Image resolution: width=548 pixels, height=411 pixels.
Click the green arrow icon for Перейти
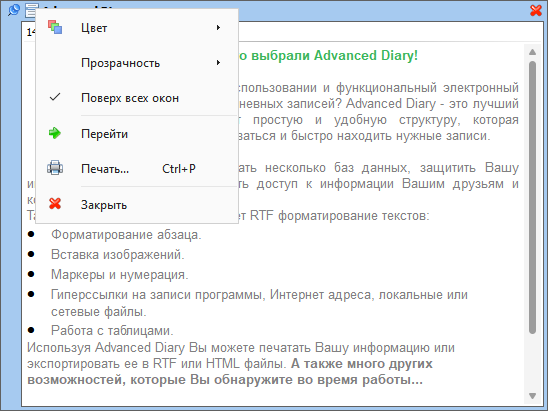(x=55, y=133)
